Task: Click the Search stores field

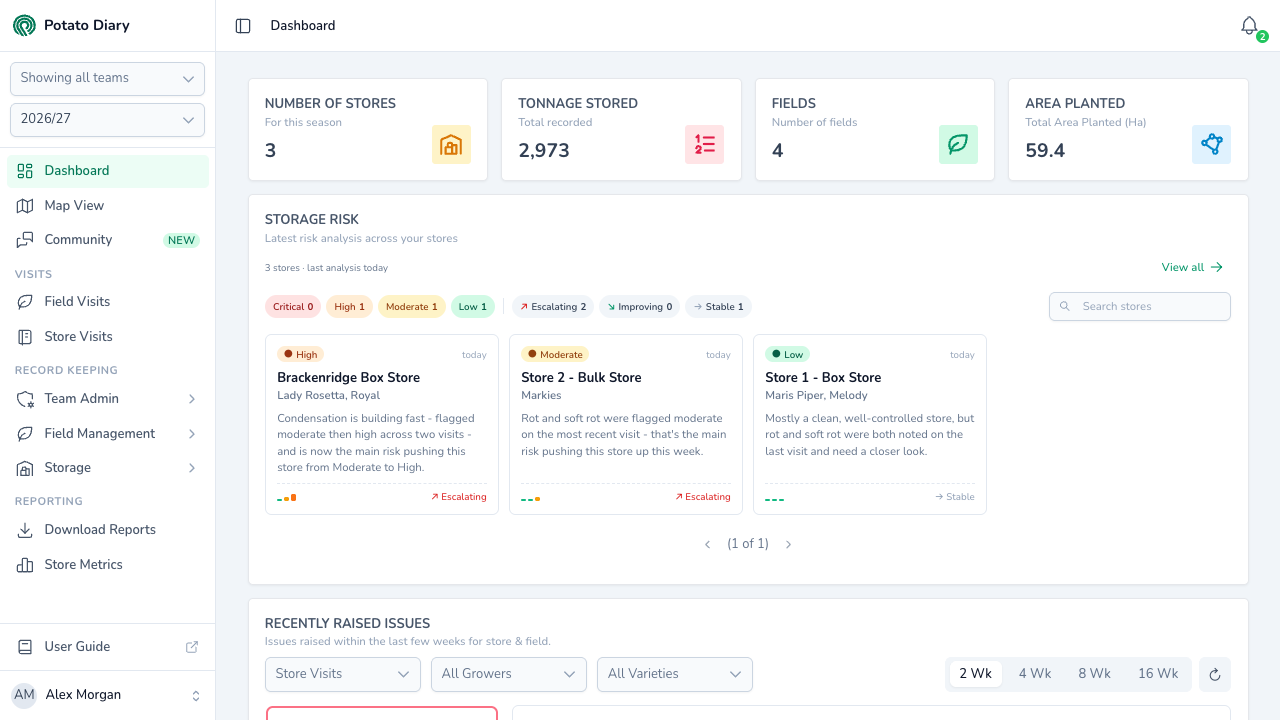Action: point(1140,307)
